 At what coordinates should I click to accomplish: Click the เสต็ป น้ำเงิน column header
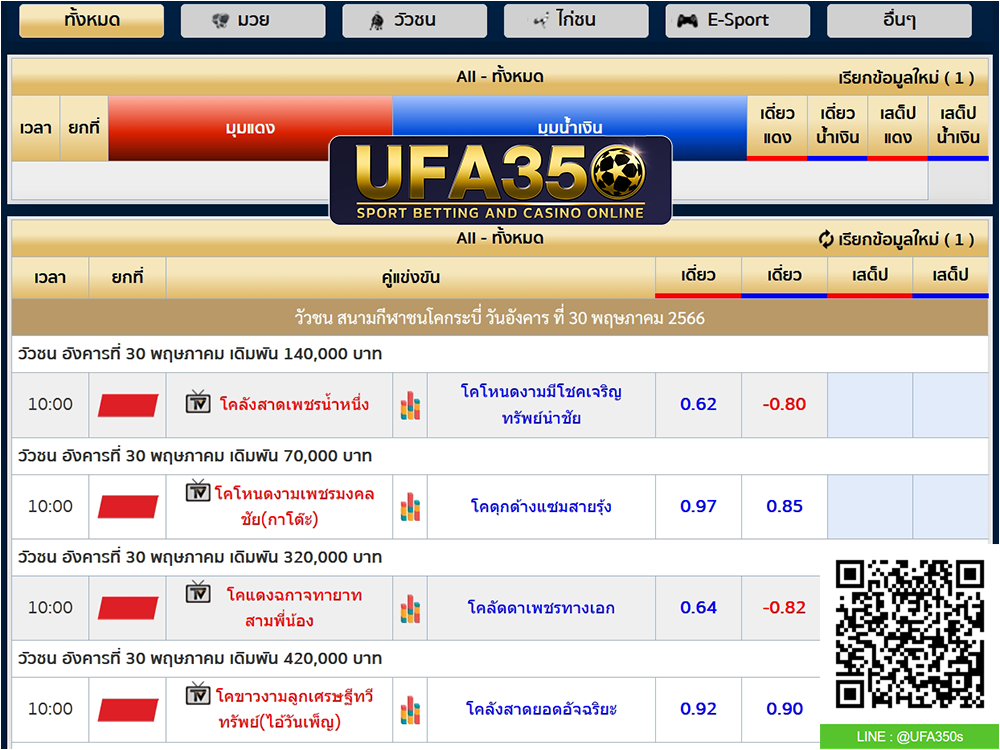958,126
